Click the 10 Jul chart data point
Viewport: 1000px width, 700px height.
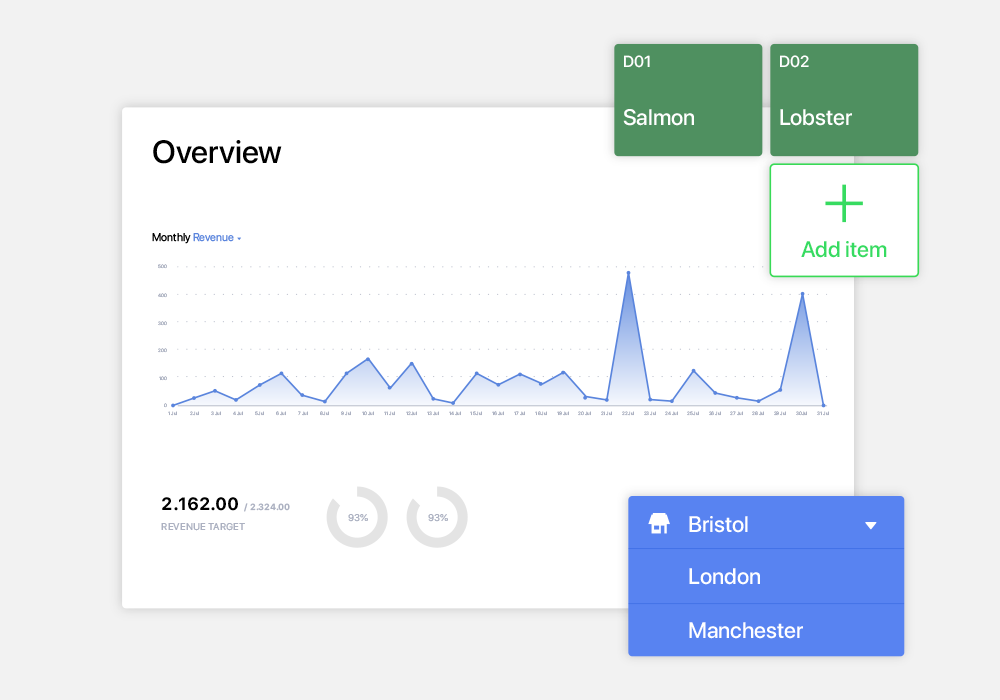click(368, 360)
